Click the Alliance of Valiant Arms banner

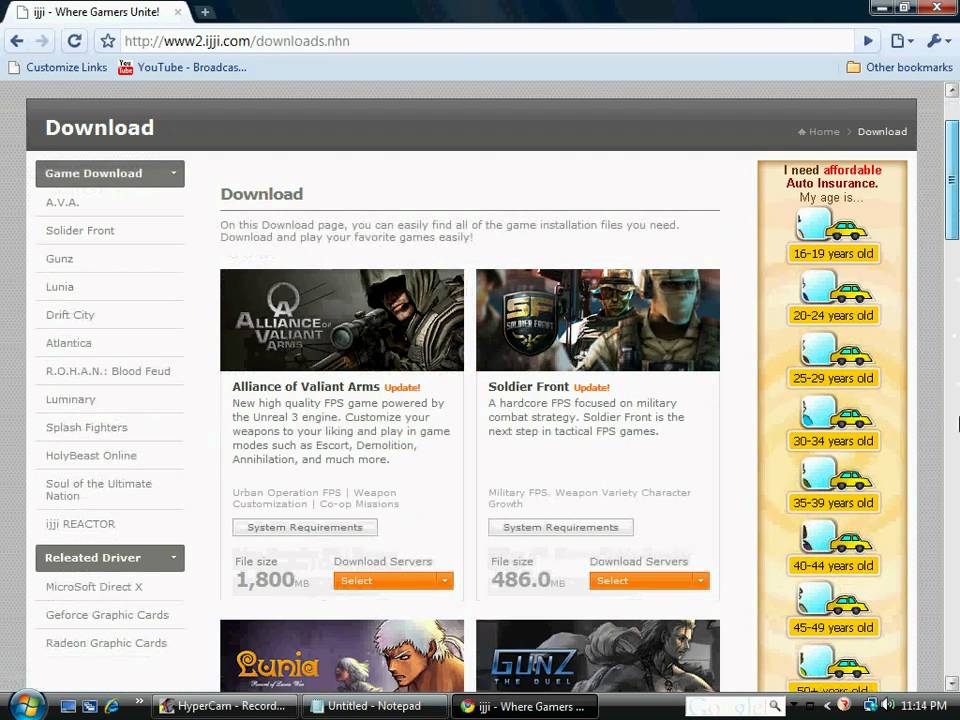click(x=342, y=320)
